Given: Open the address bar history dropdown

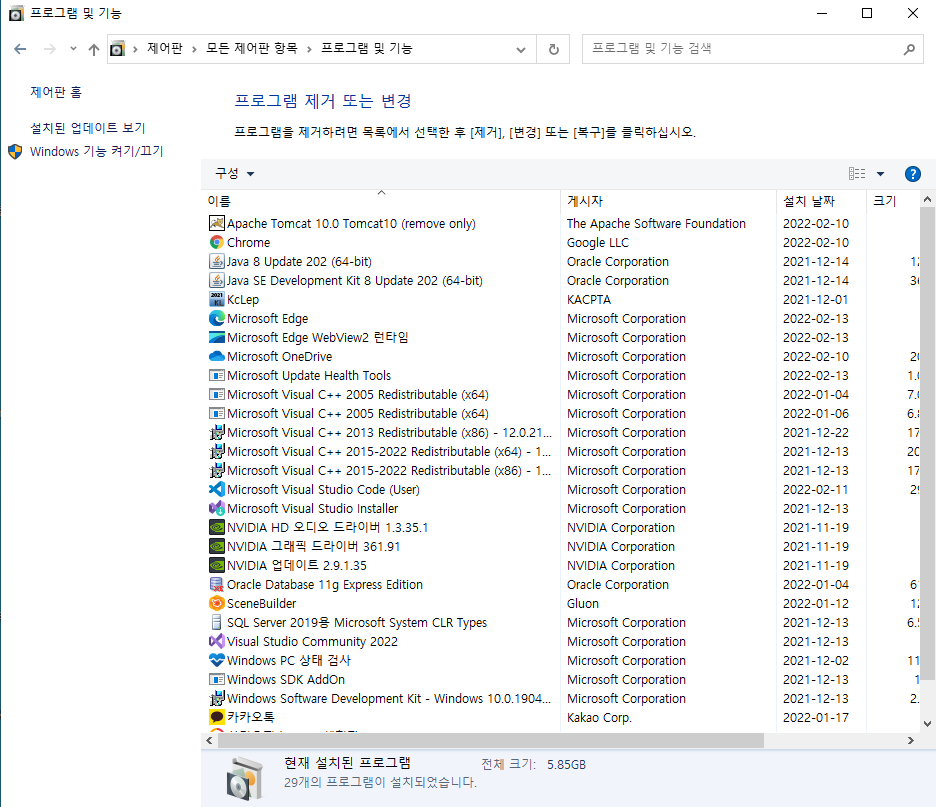Looking at the screenshot, I should point(521,49).
